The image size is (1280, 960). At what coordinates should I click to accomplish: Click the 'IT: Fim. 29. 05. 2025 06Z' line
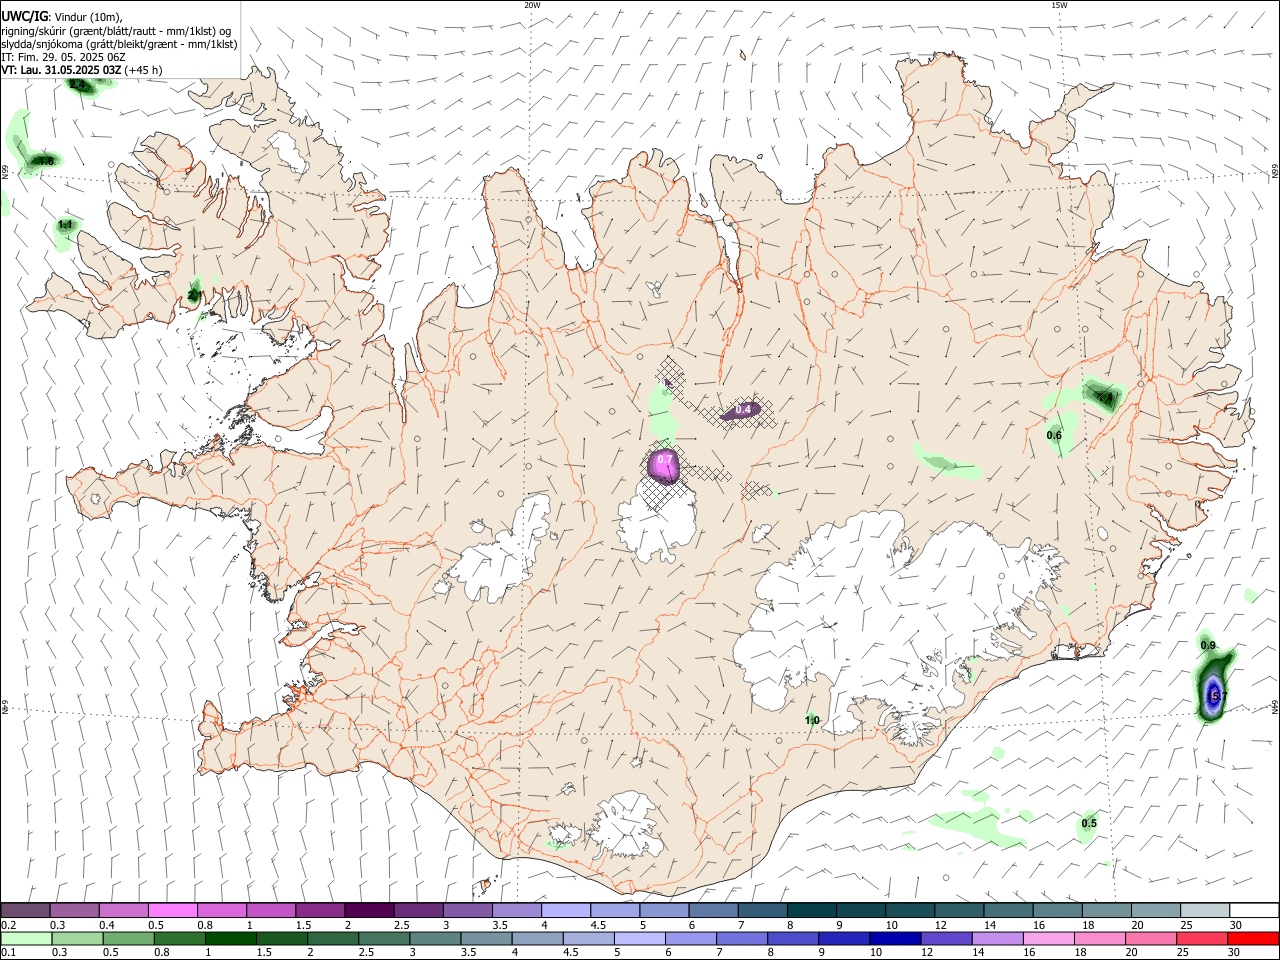(63, 57)
